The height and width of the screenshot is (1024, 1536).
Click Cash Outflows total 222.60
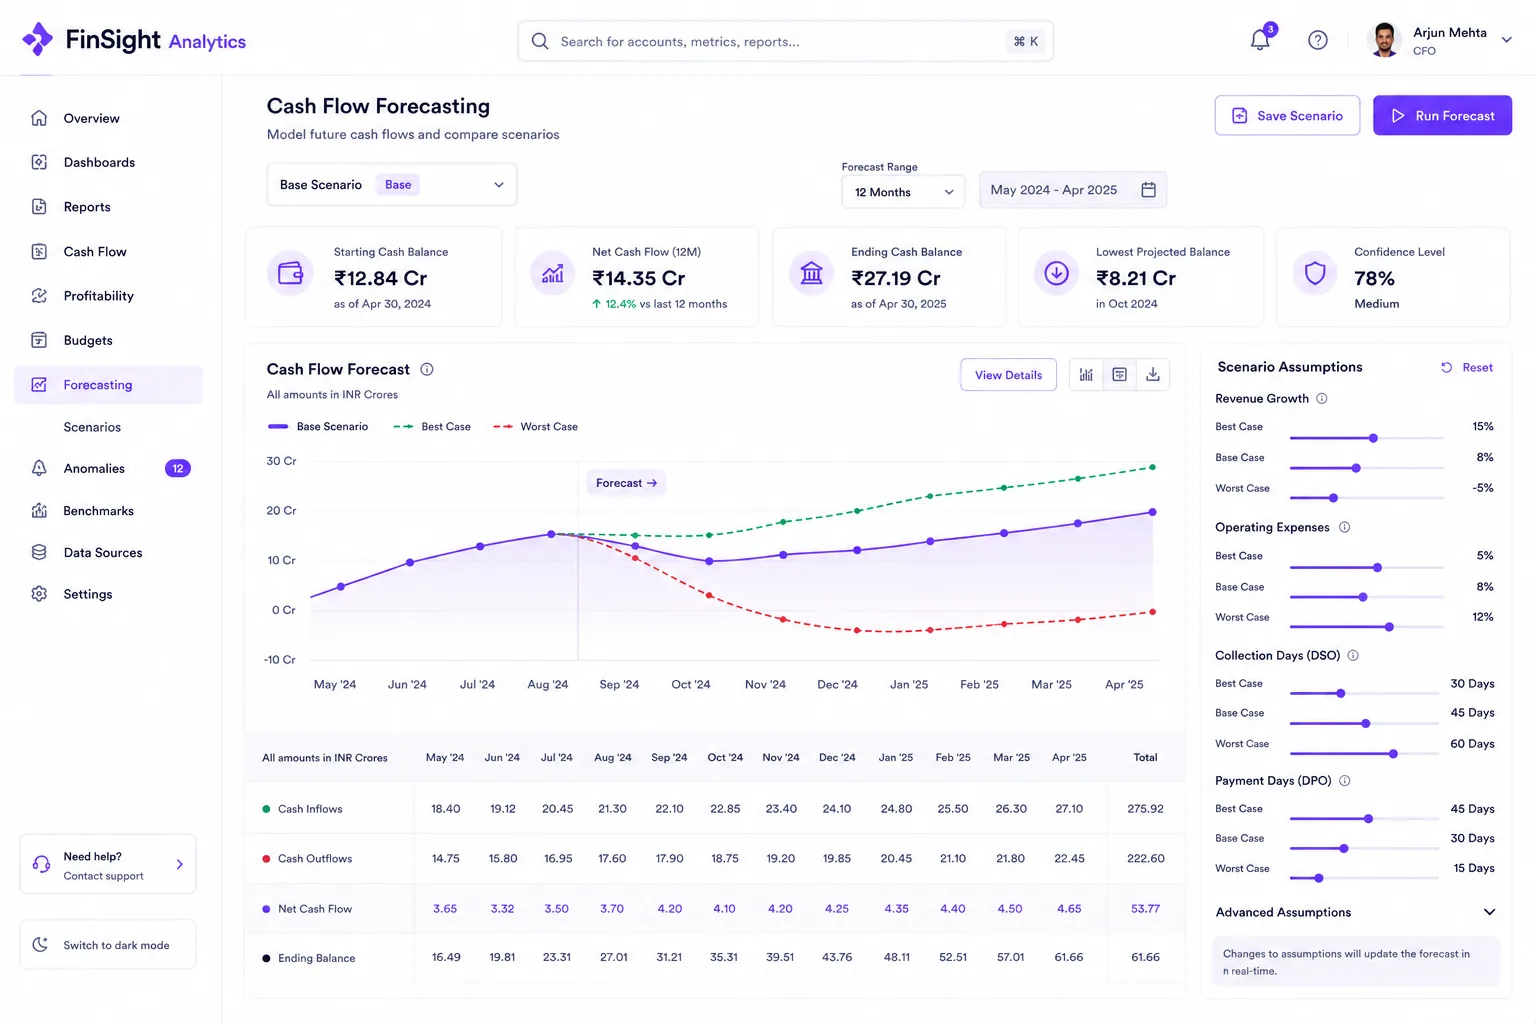[1146, 859]
